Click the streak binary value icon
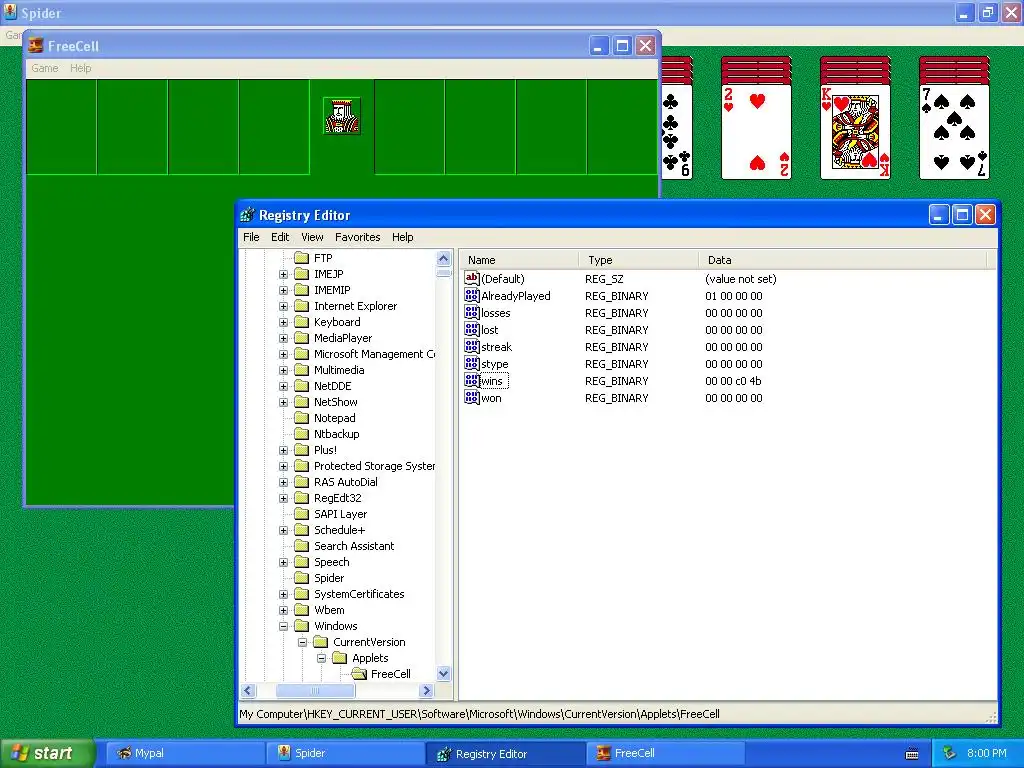Image resolution: width=1024 pixels, height=768 pixels. point(472,346)
